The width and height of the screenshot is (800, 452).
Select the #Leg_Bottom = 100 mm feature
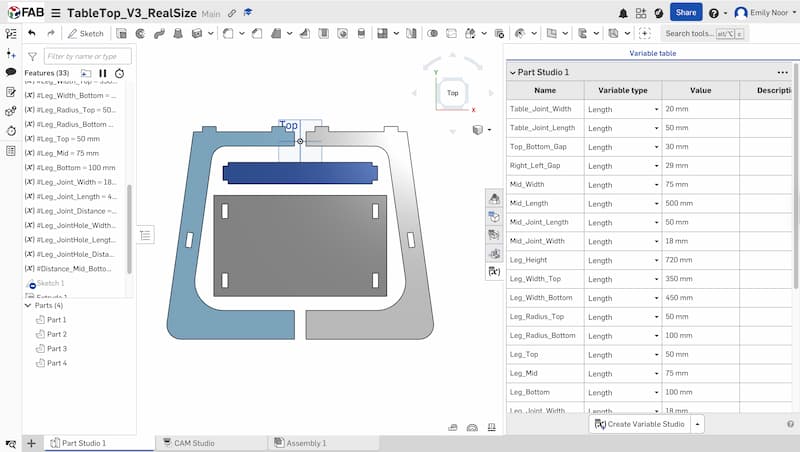click(70, 167)
